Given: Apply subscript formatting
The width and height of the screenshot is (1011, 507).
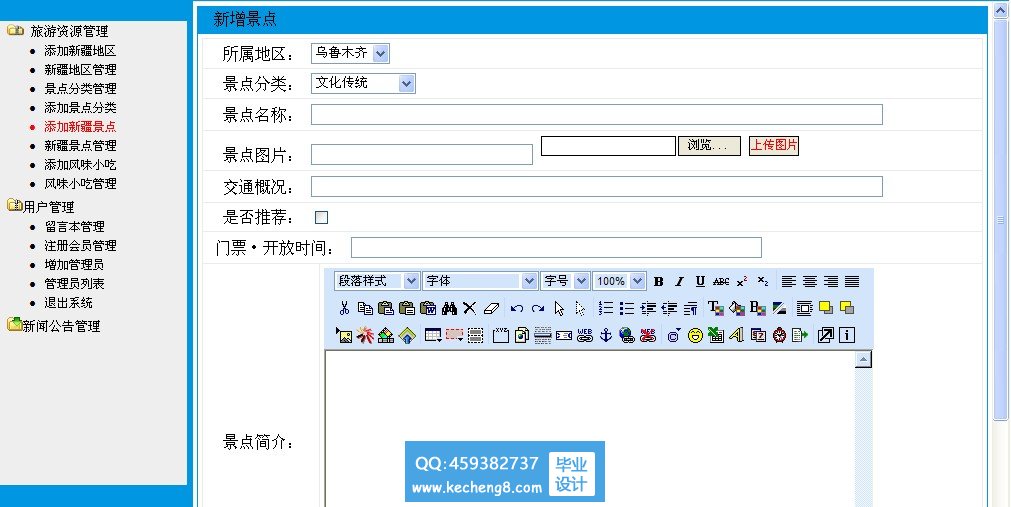Looking at the screenshot, I should pos(763,281).
